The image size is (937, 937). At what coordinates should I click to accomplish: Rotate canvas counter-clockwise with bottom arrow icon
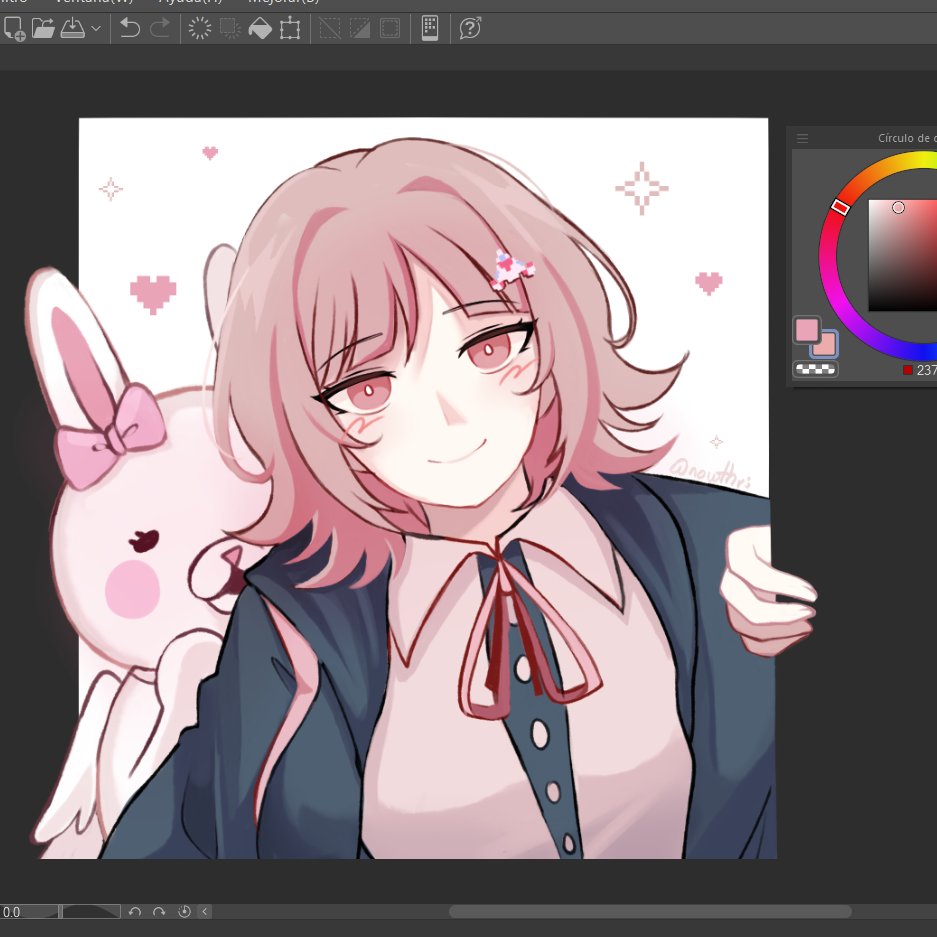click(134, 912)
